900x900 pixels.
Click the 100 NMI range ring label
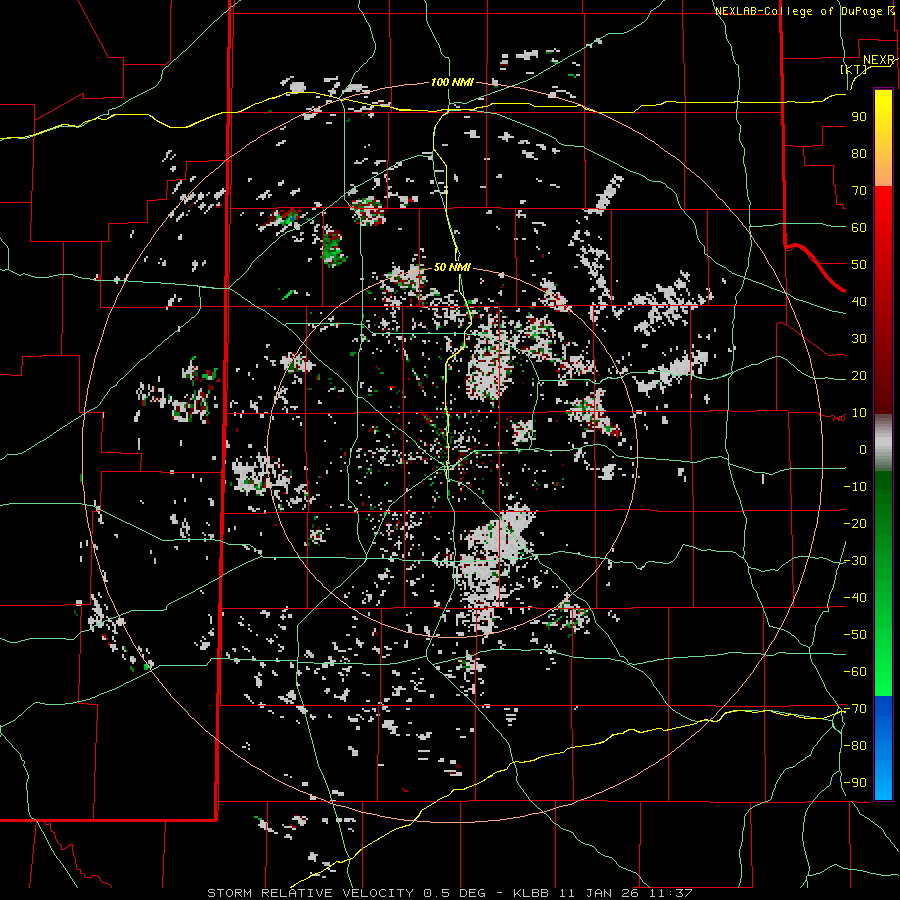point(452,82)
